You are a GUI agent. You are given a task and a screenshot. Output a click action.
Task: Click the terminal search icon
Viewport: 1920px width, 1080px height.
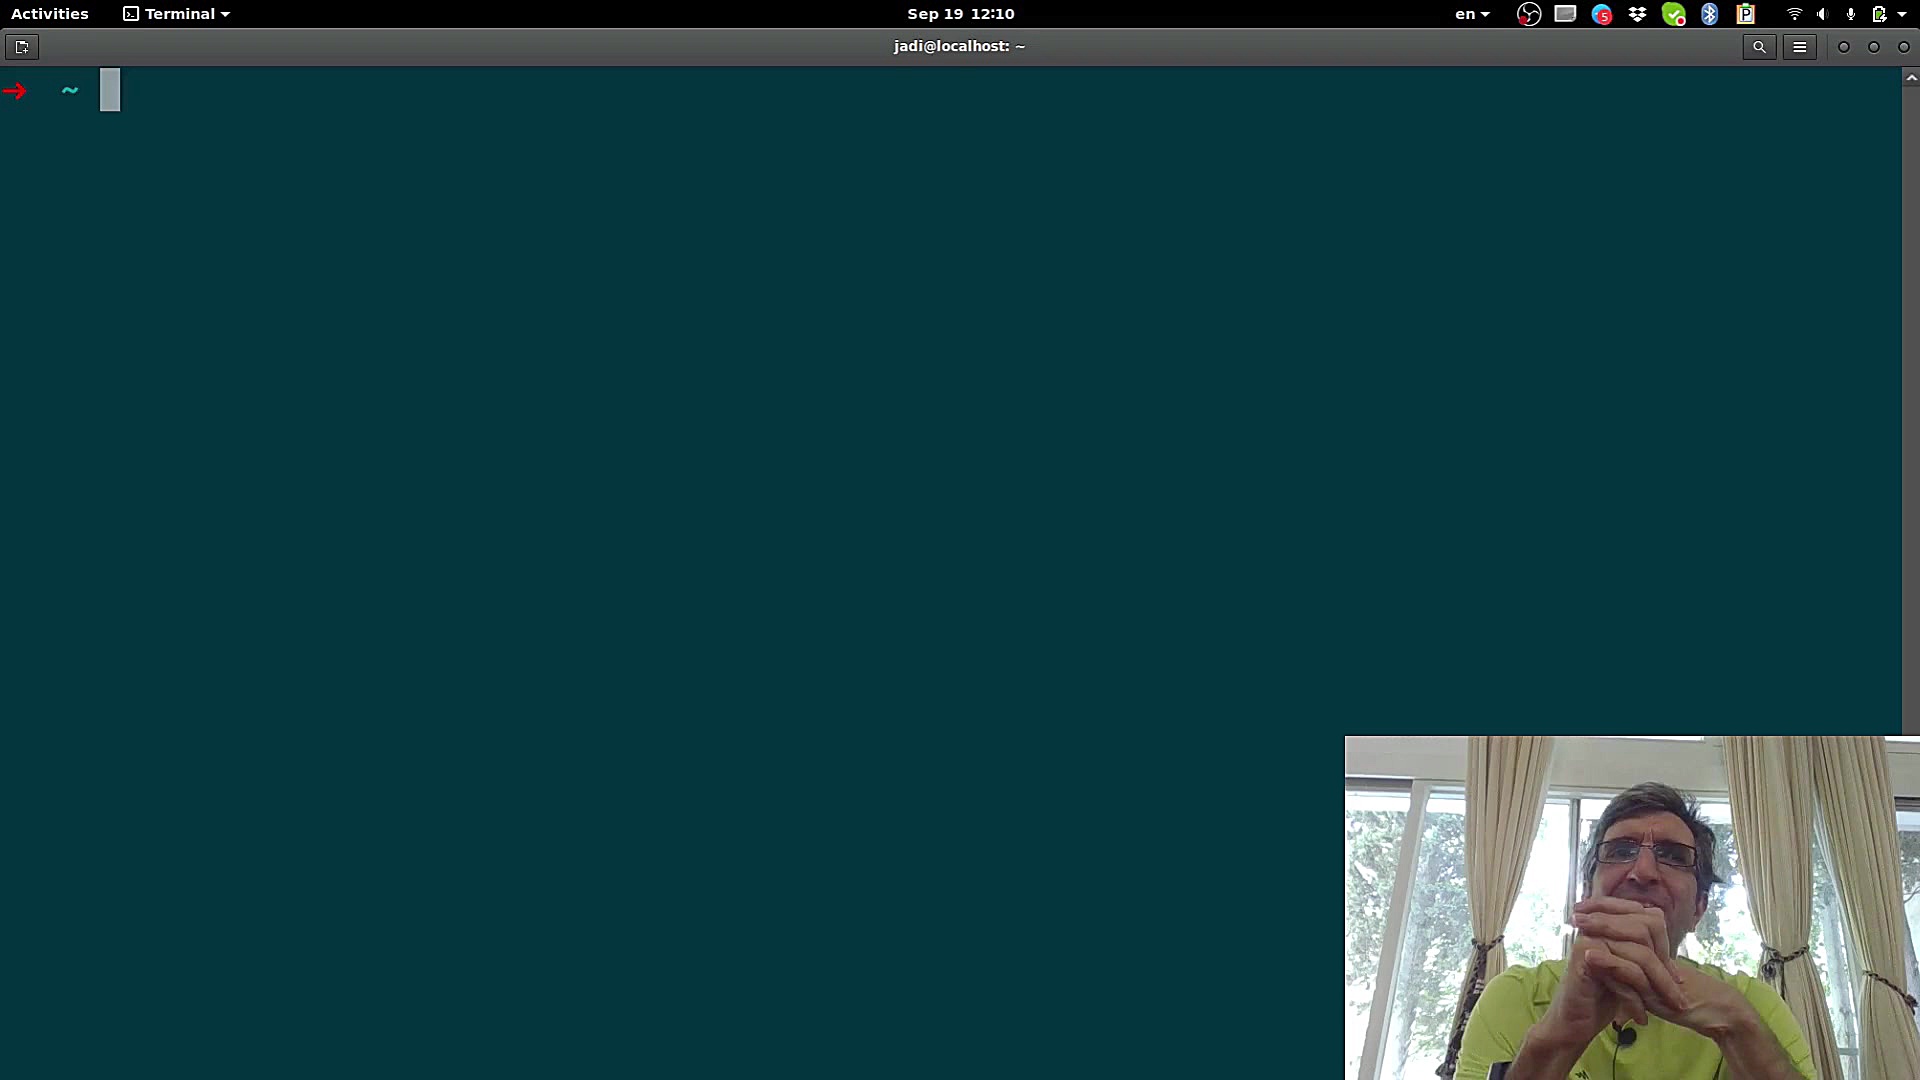click(1759, 47)
